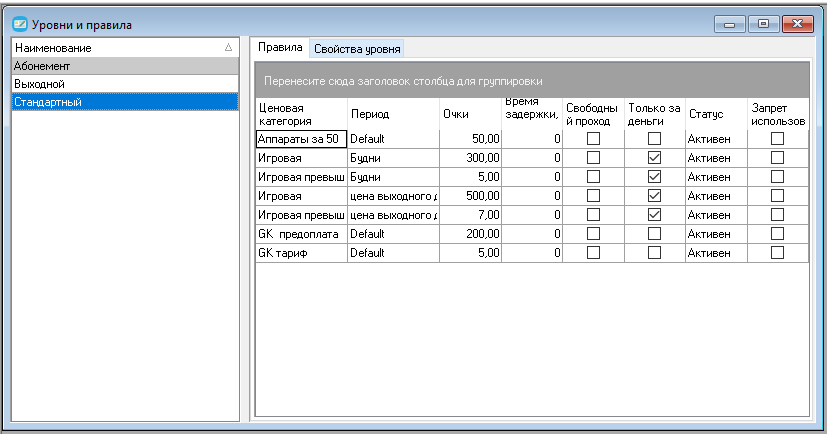Click the 300,00 points value

pos(470,158)
